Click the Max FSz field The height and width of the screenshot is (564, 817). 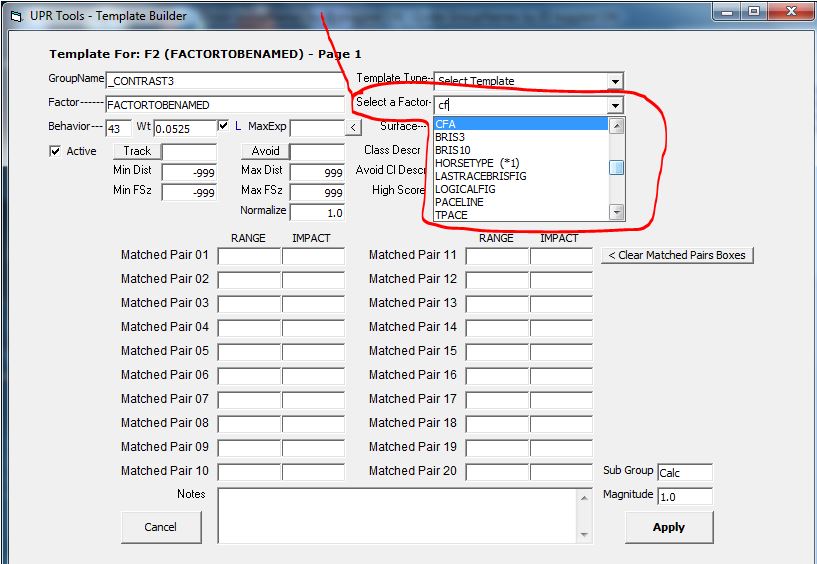coord(317,192)
